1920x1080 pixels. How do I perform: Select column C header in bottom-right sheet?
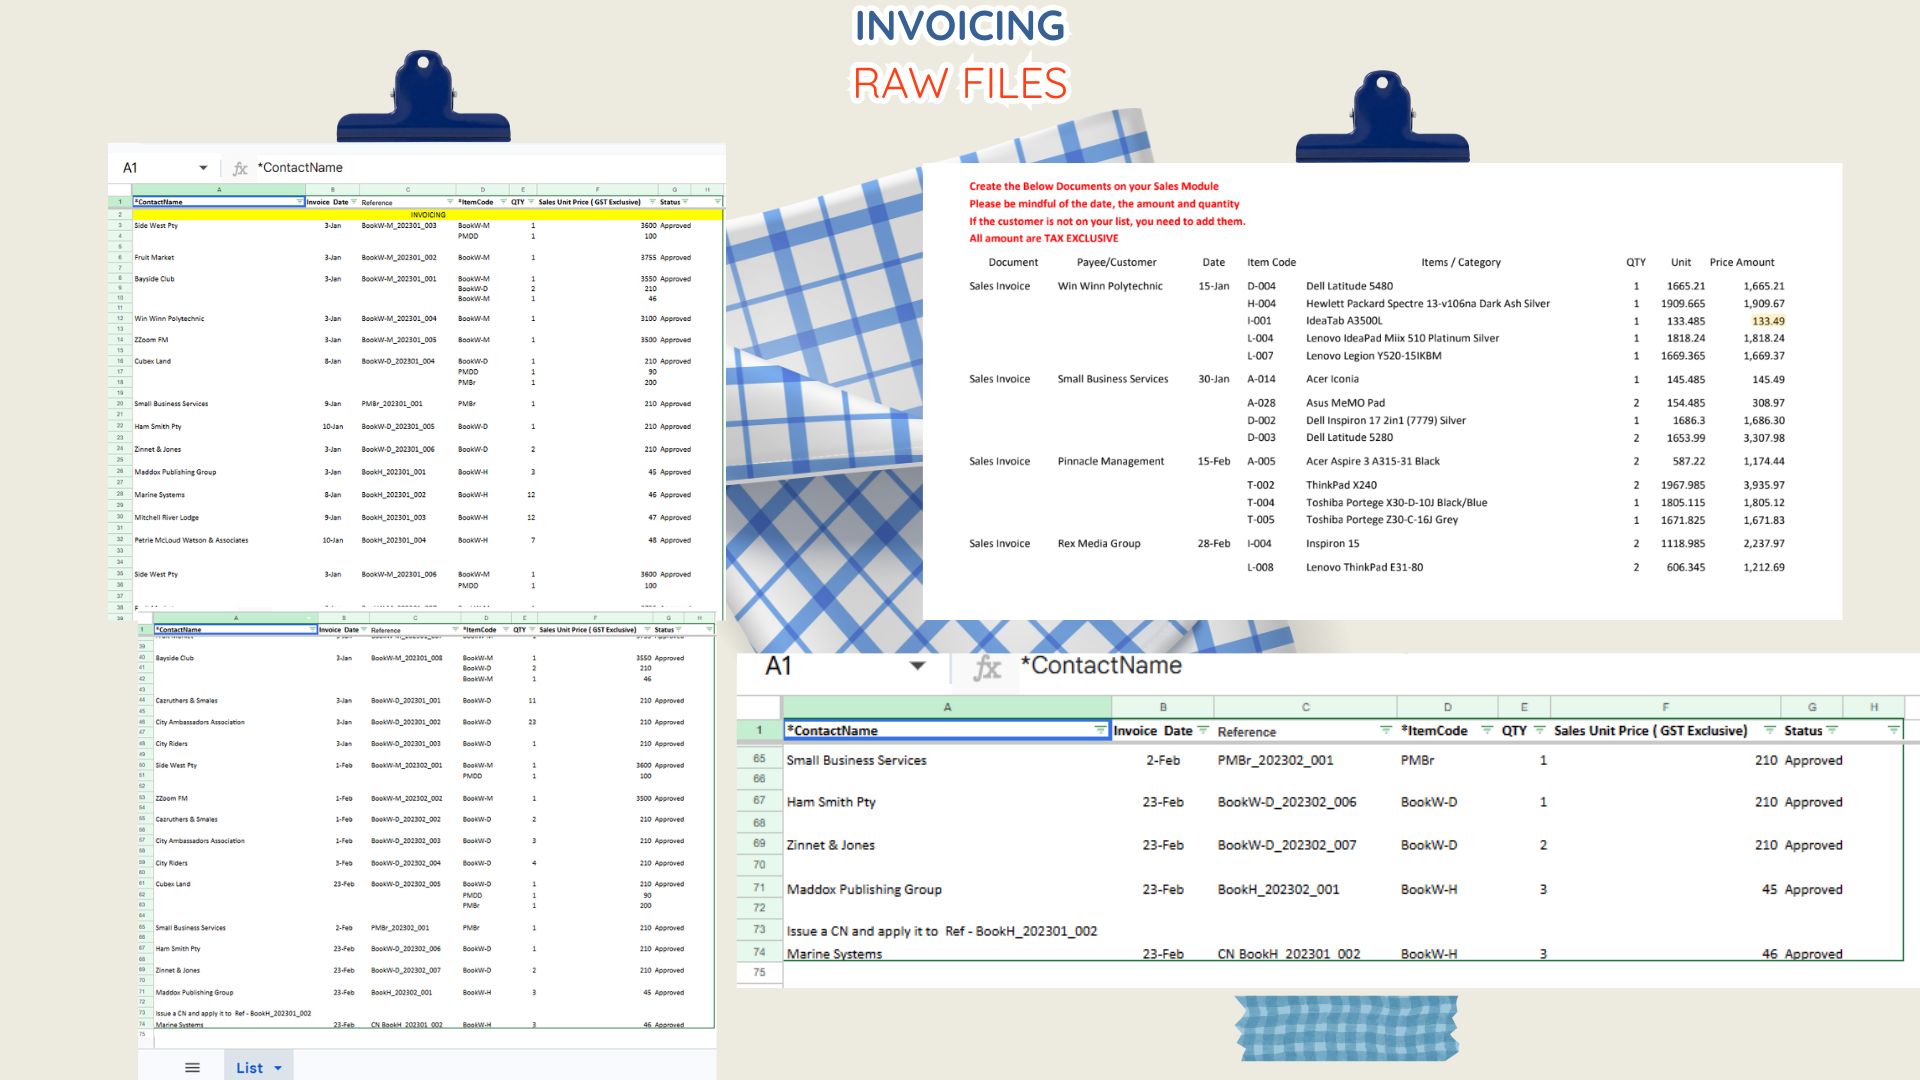pyautogui.click(x=1305, y=707)
